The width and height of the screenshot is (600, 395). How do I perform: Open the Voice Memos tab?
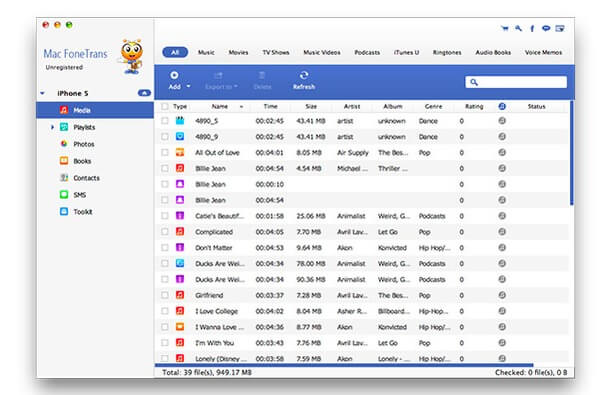543,52
